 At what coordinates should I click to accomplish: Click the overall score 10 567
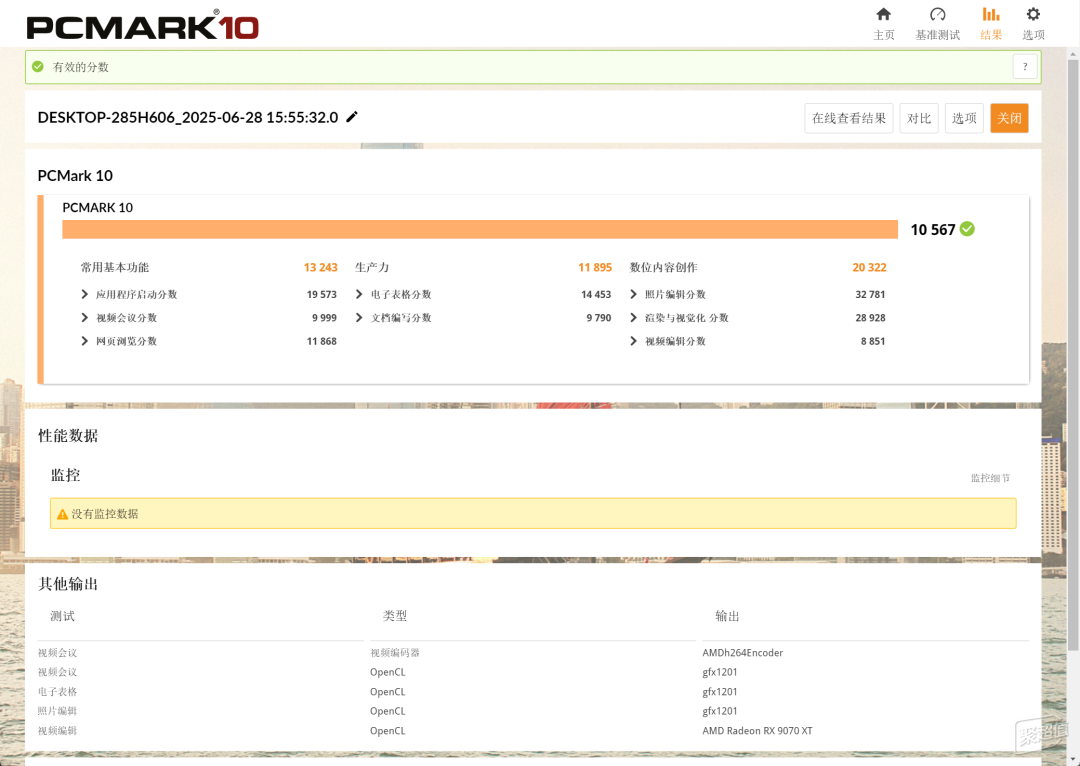click(x=933, y=229)
